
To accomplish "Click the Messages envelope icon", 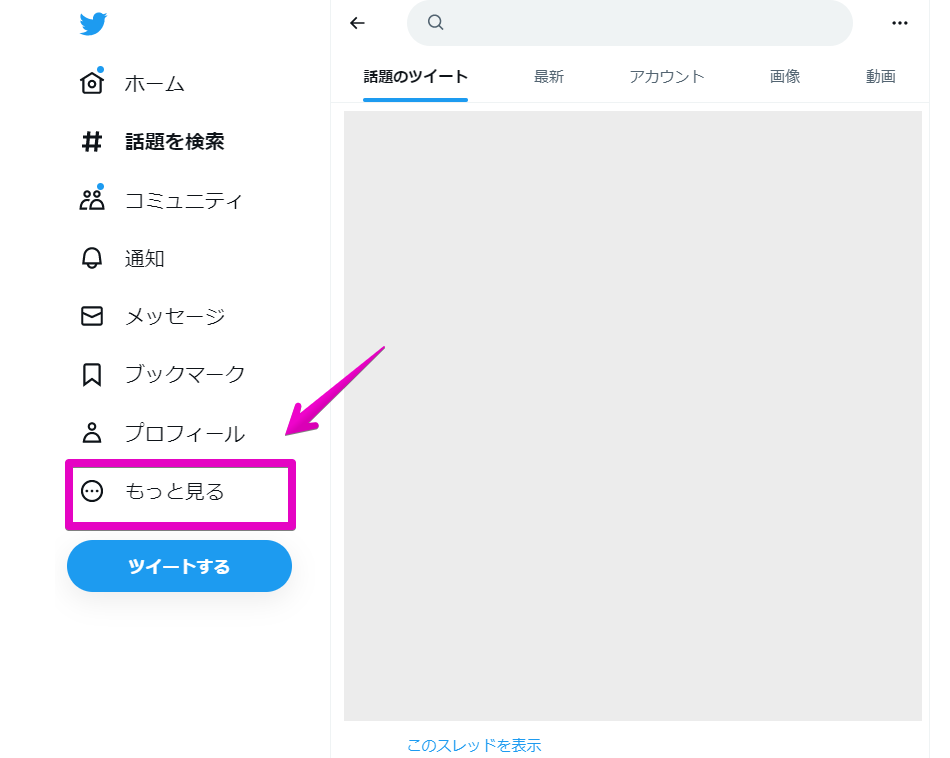I will (91, 316).
